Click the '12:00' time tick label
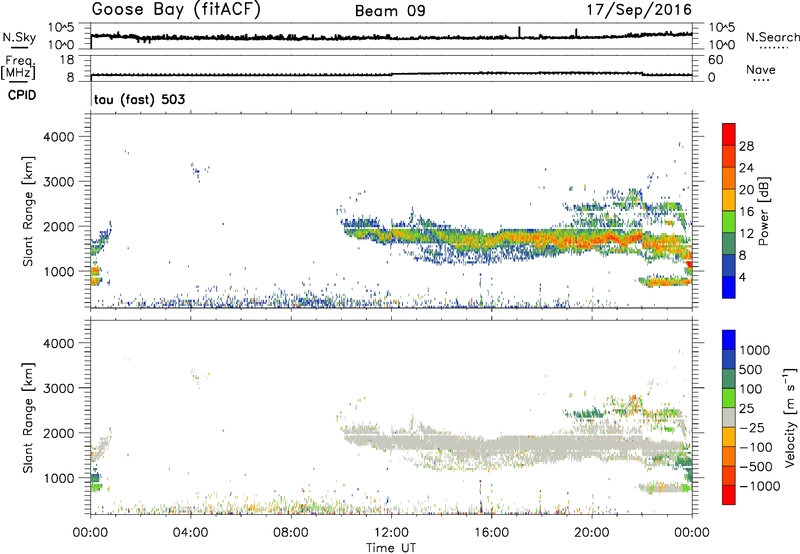This screenshot has width=800, height=554. tap(391, 533)
